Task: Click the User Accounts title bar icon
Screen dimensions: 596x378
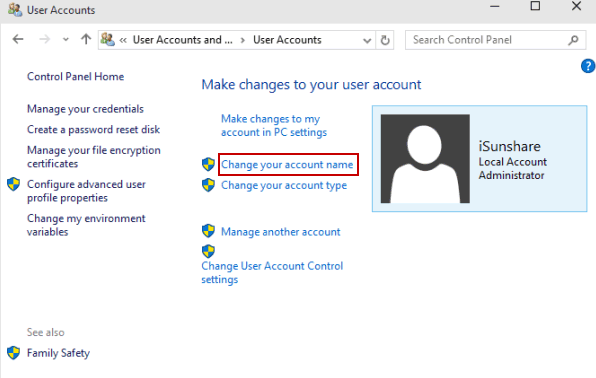Action: pos(15,9)
